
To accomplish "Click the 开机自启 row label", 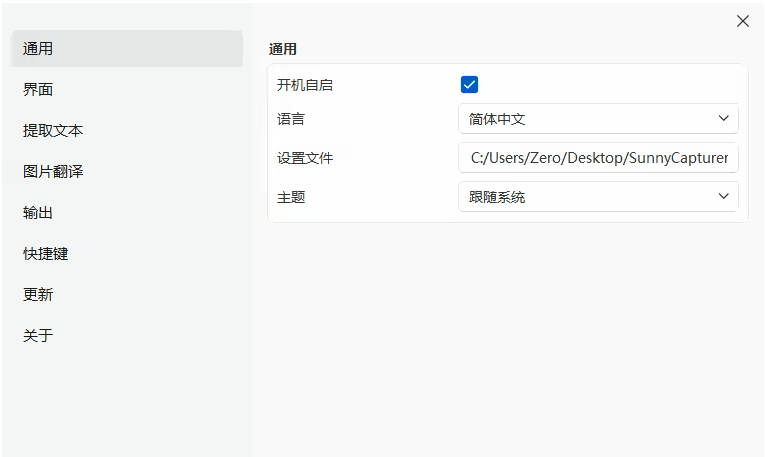I will tap(305, 85).
